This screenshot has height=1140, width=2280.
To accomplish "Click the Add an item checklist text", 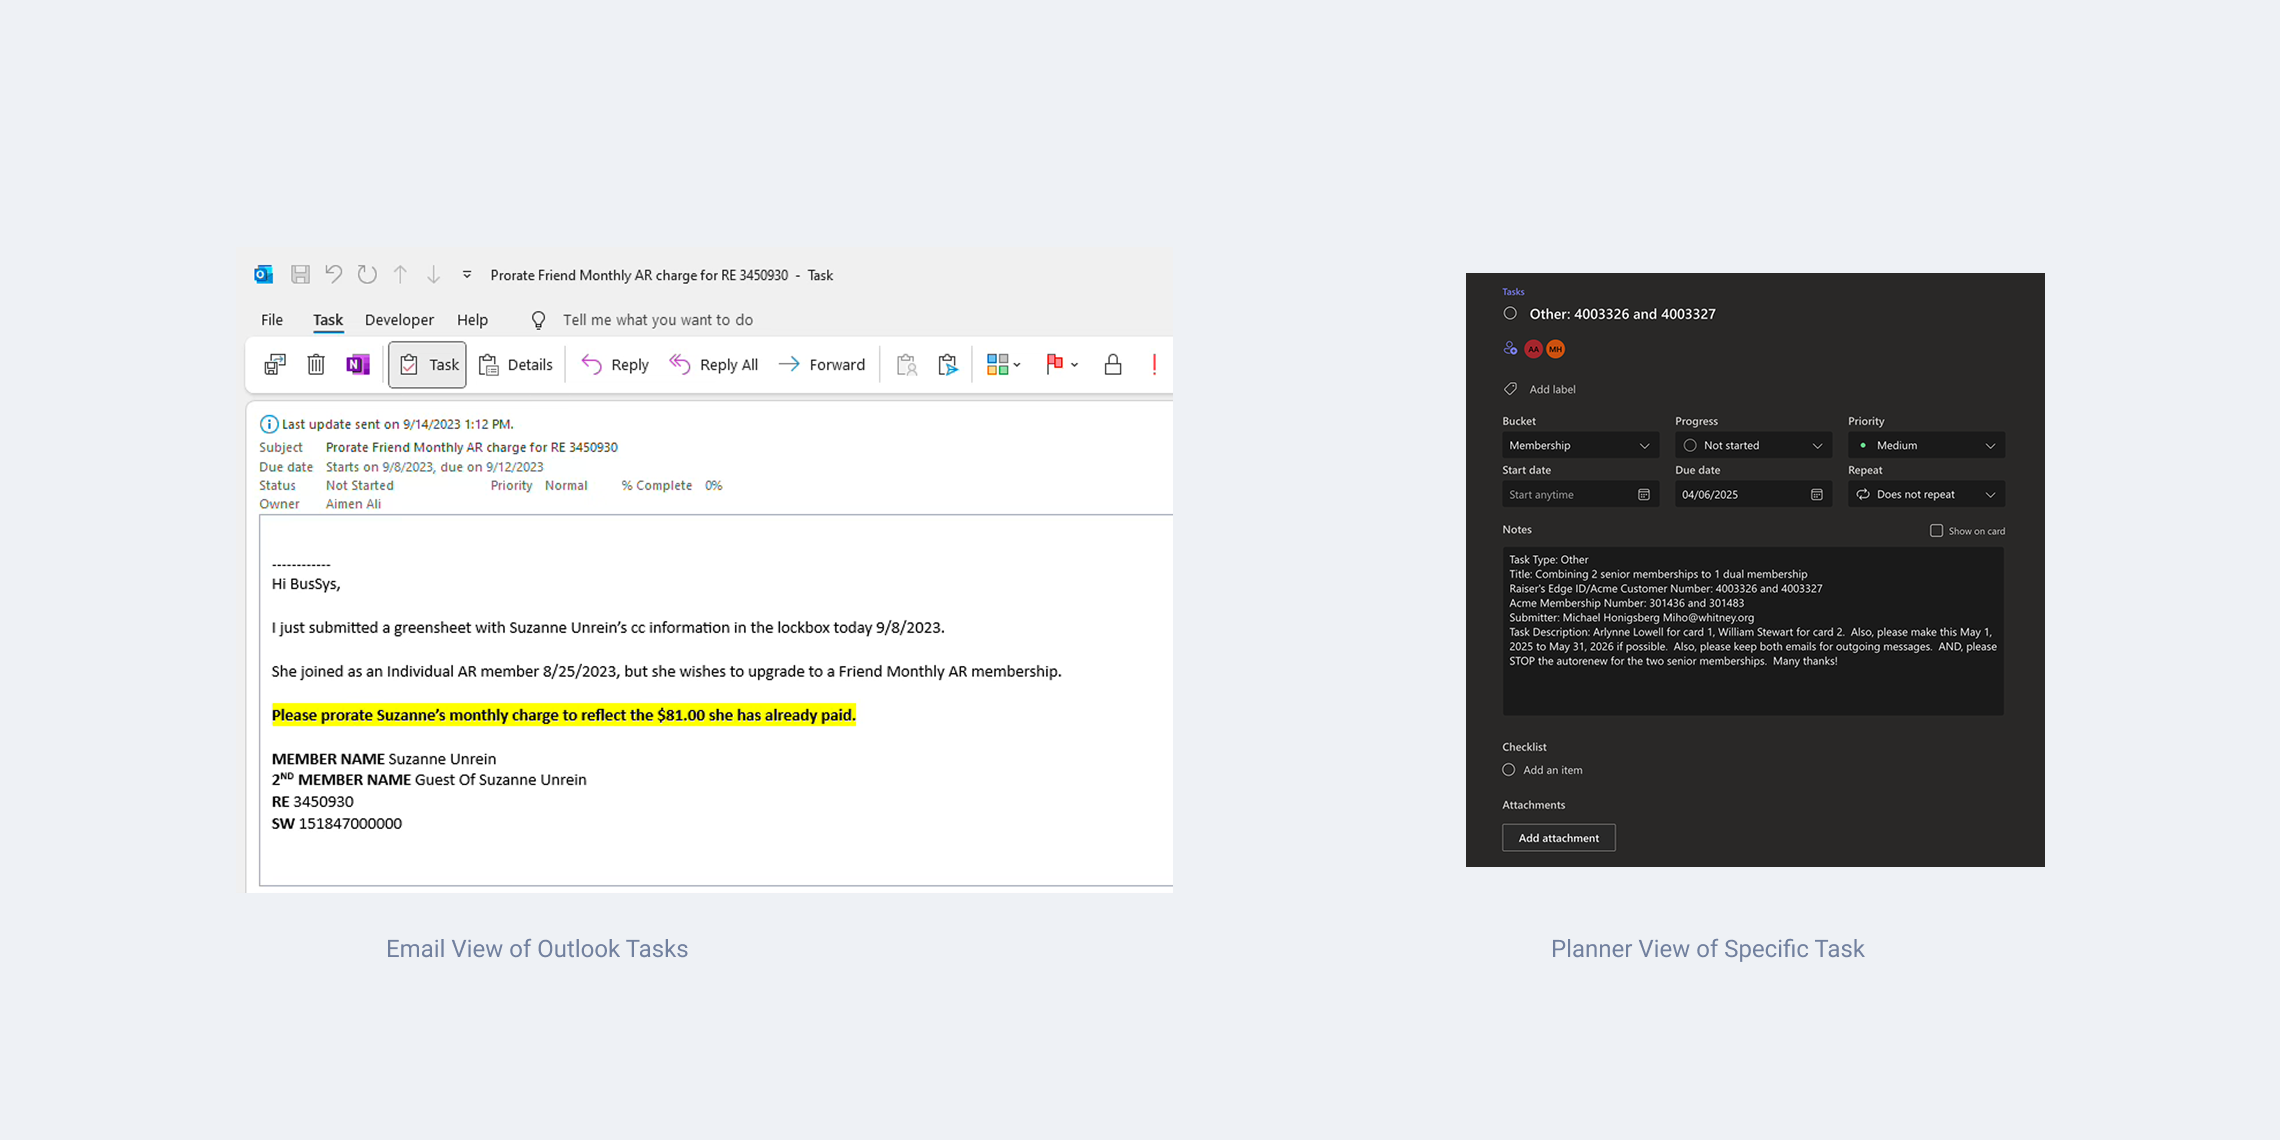I will pyautogui.click(x=1552, y=770).
